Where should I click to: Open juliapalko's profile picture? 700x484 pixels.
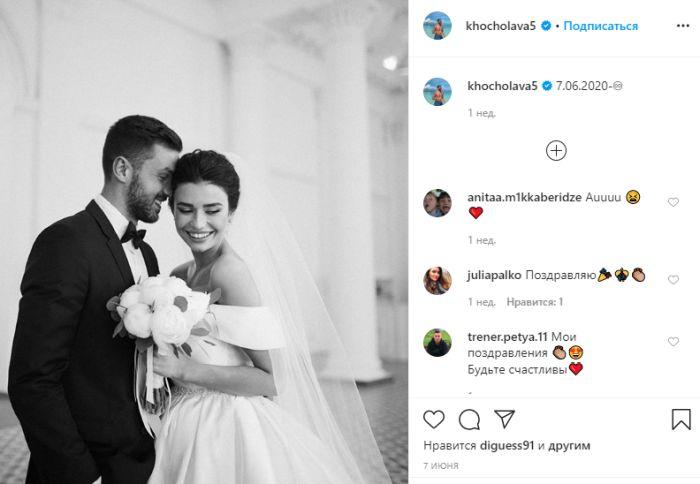point(438,281)
